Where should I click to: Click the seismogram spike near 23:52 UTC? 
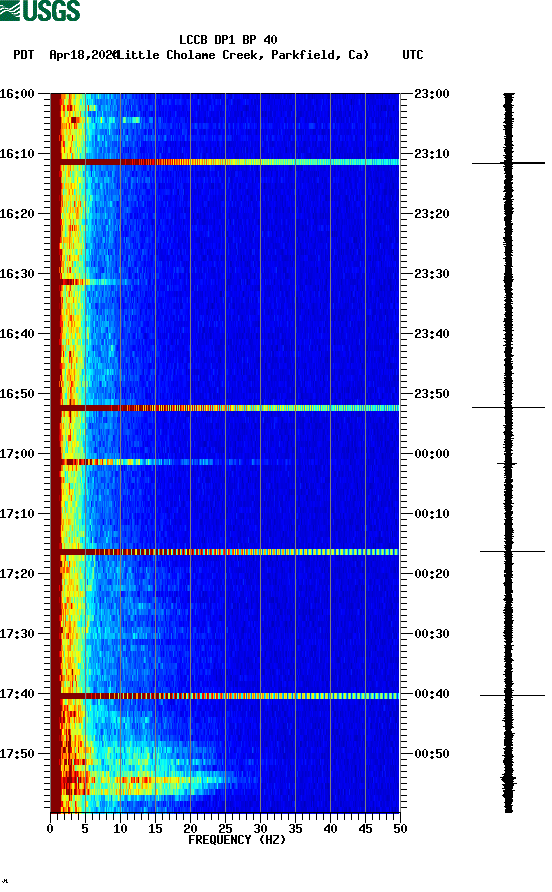pos(508,407)
